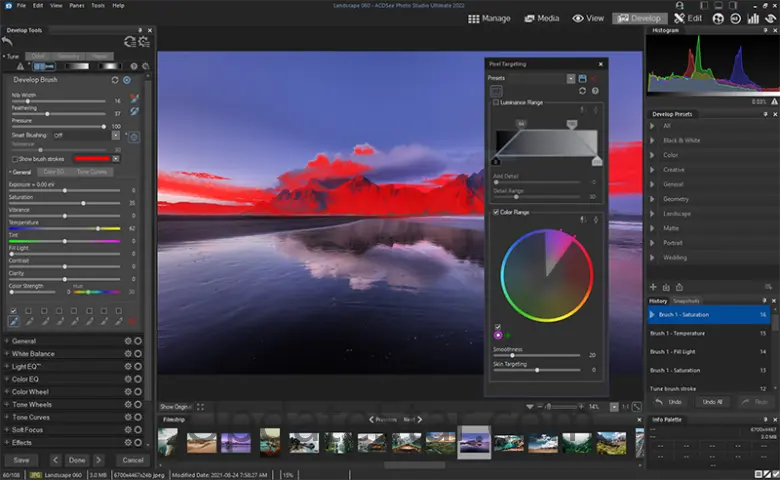This screenshot has height=480, width=780.
Task: Open gear settings for Tone Curves
Action: coord(127,416)
